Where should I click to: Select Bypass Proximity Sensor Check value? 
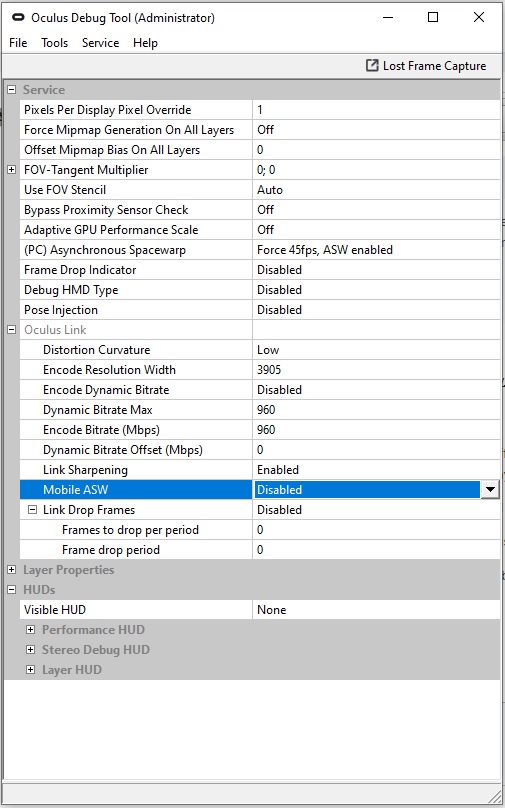(376, 210)
